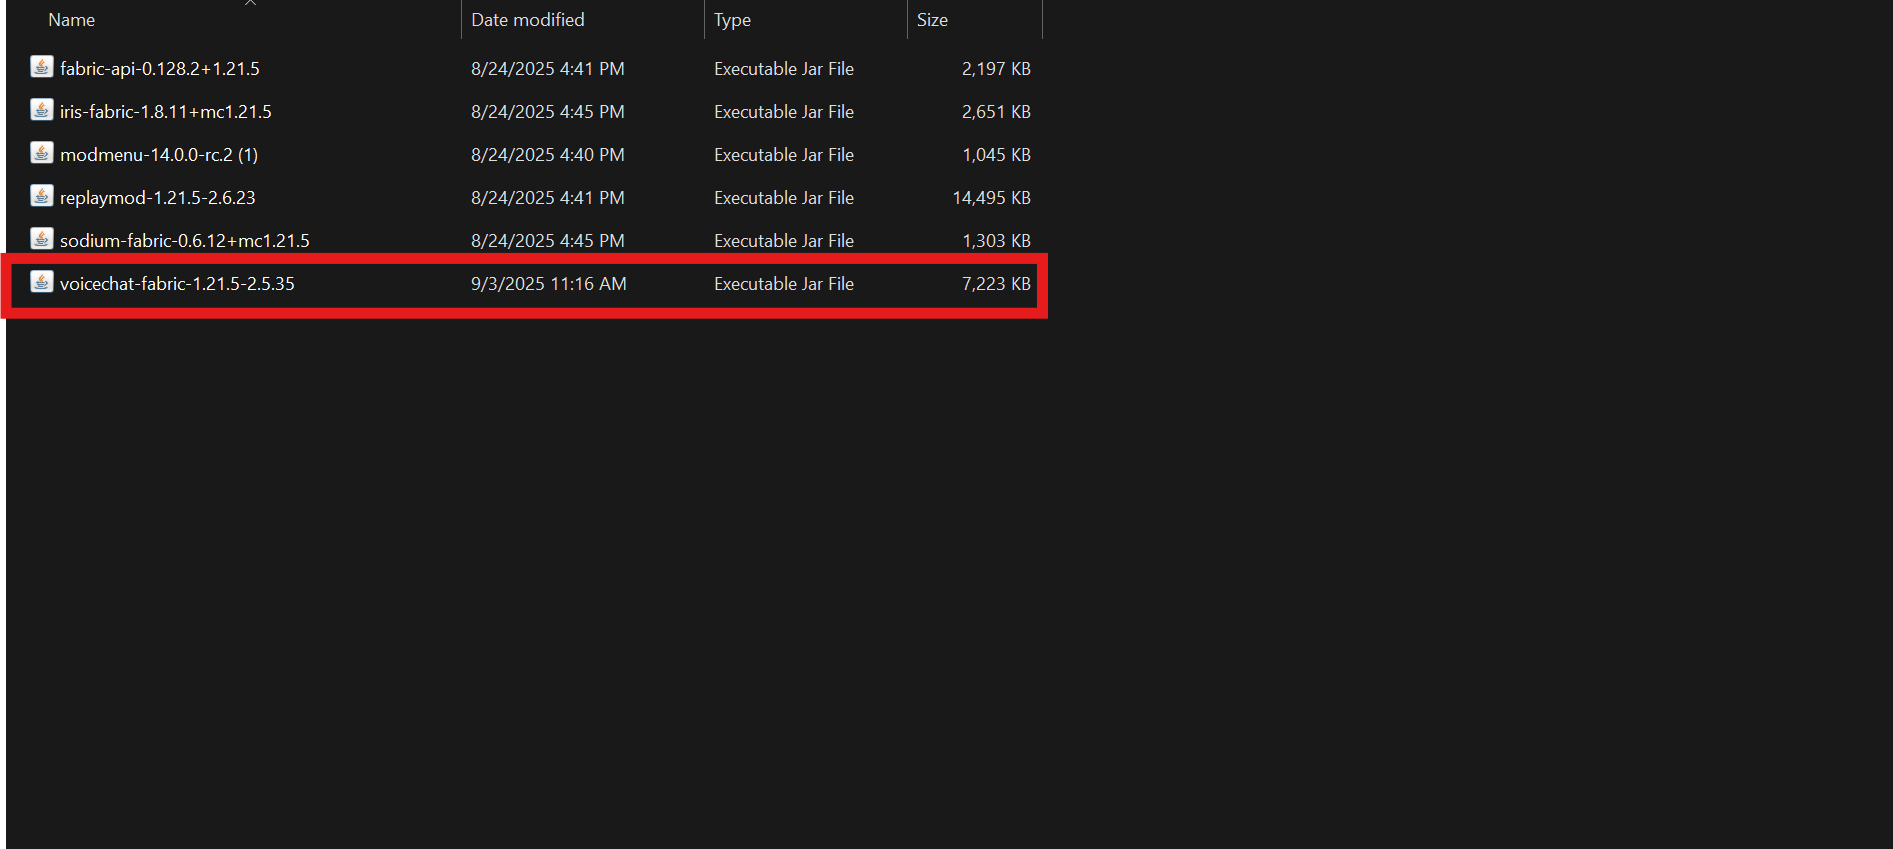Click date 8/24/2025 4:45 PM of iris-fabric
Screen dimensions: 1893x849
(x=548, y=112)
